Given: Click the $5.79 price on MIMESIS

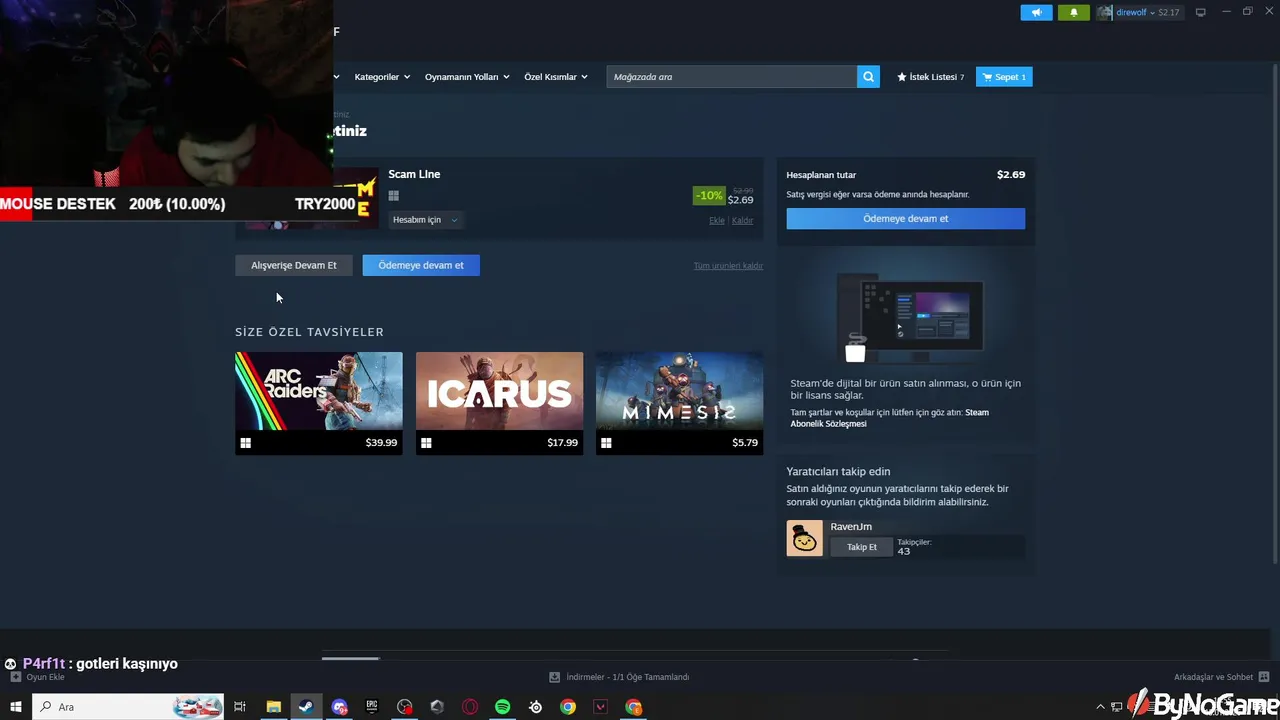Looking at the screenshot, I should tap(745, 443).
